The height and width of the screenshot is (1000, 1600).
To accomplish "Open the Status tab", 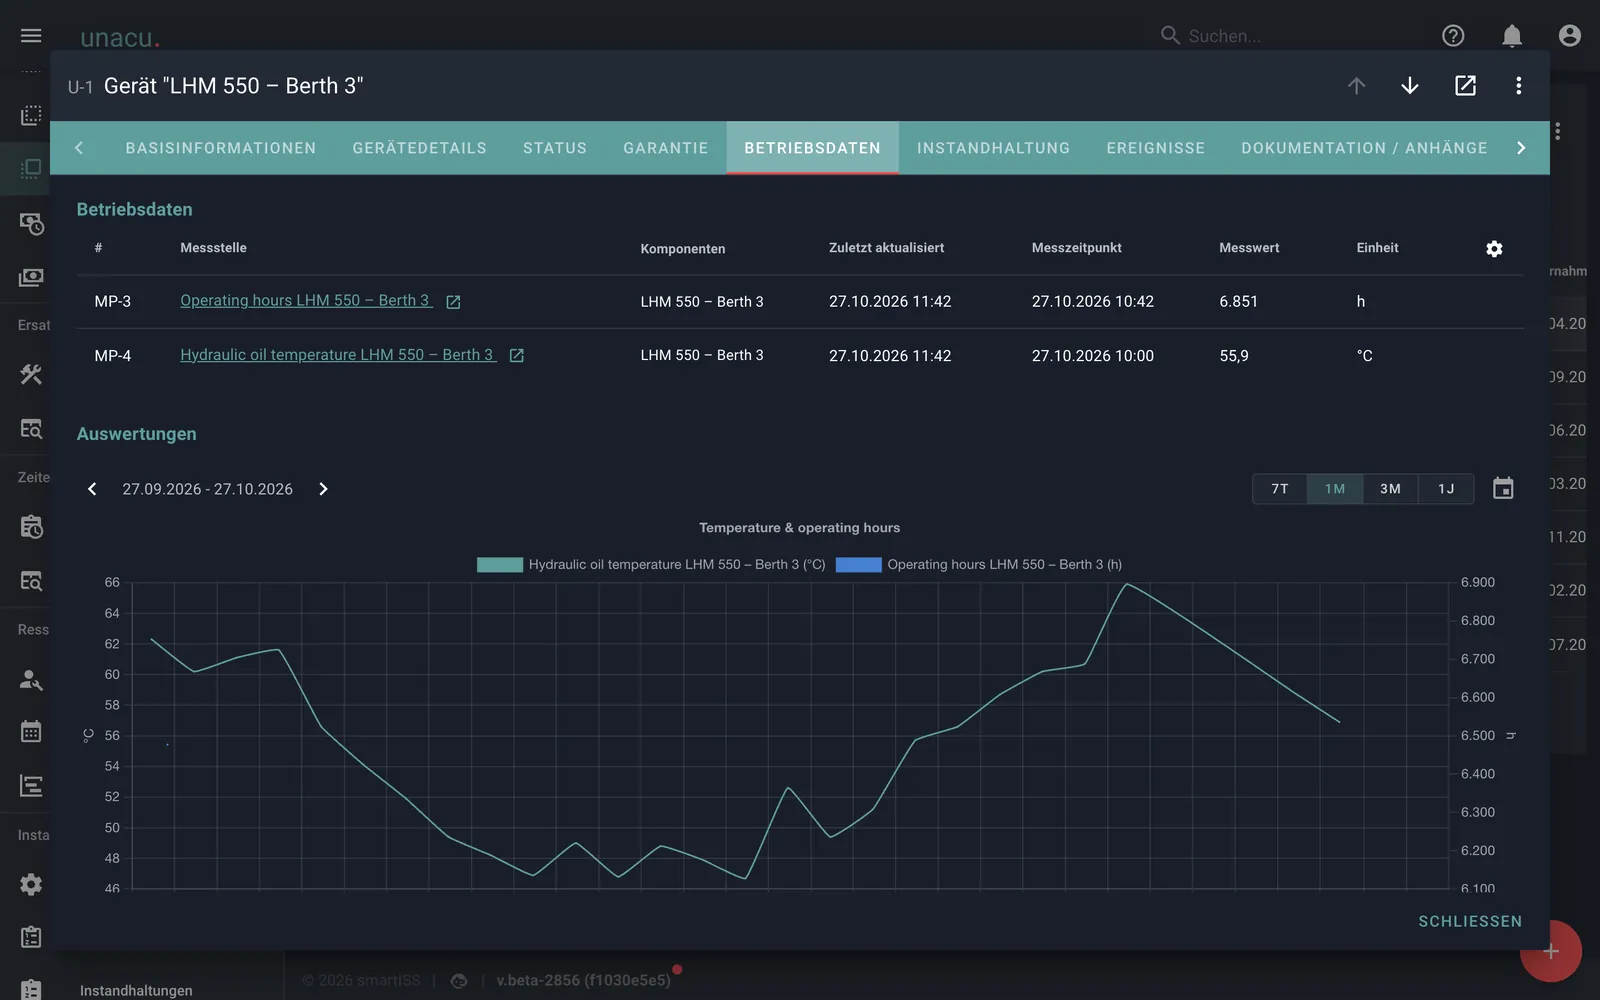I will [x=555, y=148].
